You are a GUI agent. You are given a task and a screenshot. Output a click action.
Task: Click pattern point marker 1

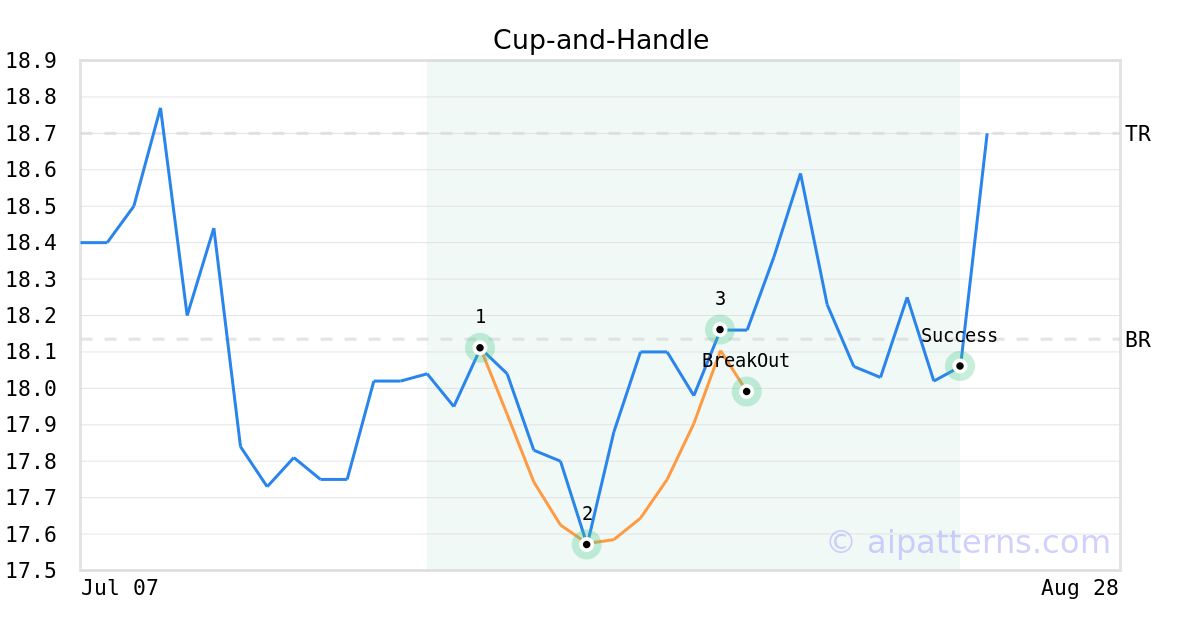(480, 348)
